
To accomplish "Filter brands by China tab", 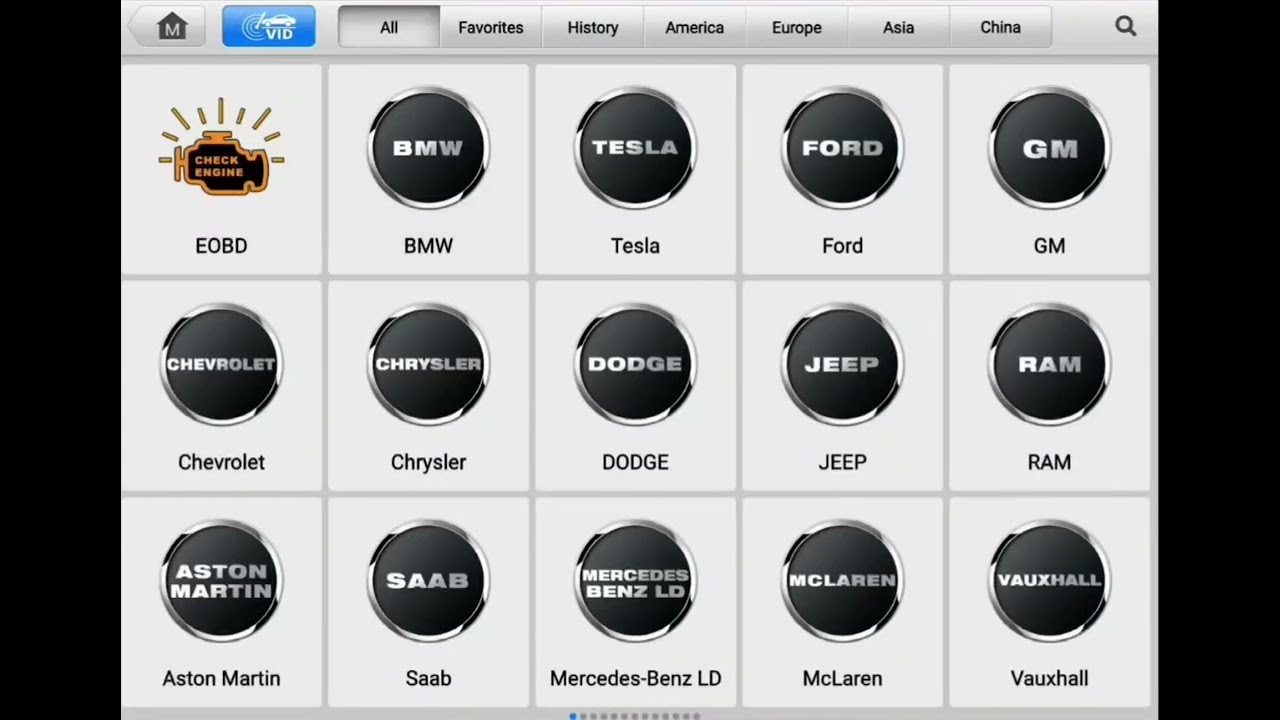I will (1001, 27).
